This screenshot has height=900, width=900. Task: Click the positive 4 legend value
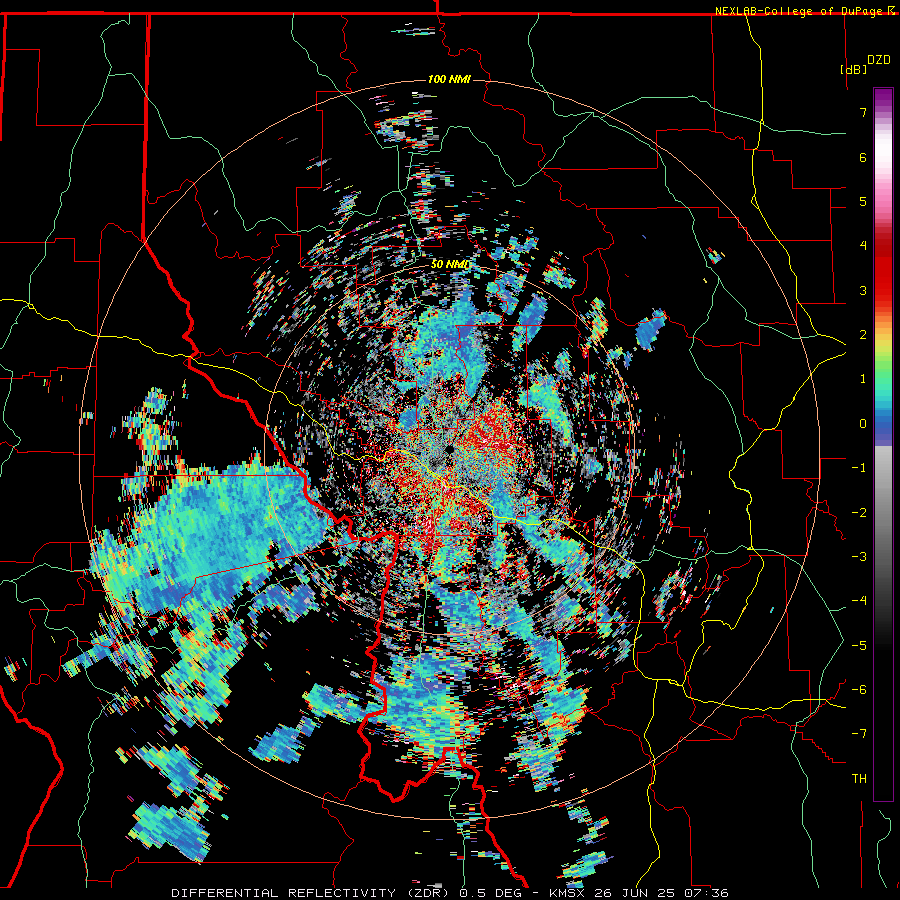[863, 246]
